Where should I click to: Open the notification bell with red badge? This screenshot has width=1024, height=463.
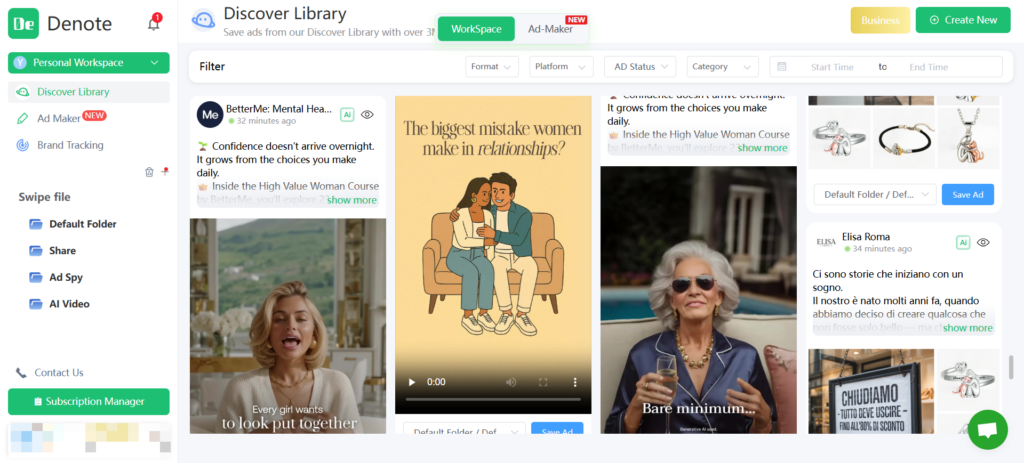154,24
